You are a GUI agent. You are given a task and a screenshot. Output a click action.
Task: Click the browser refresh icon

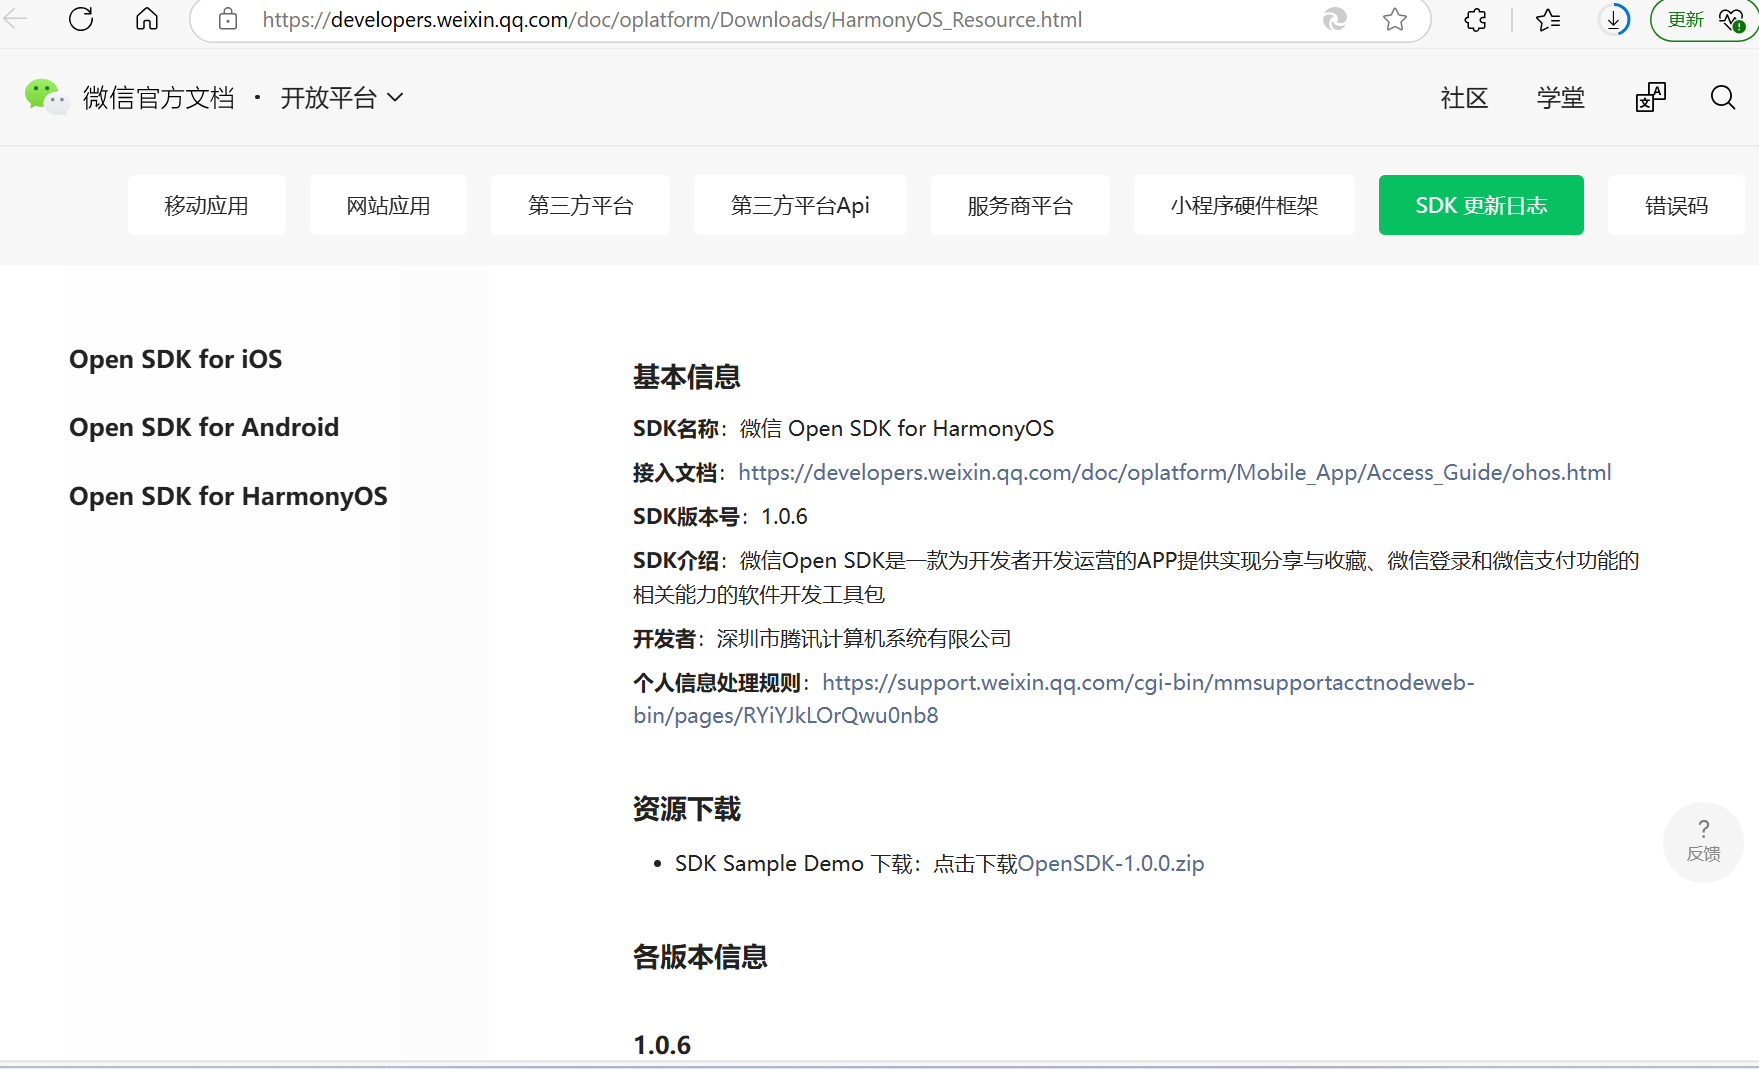pos(81,19)
